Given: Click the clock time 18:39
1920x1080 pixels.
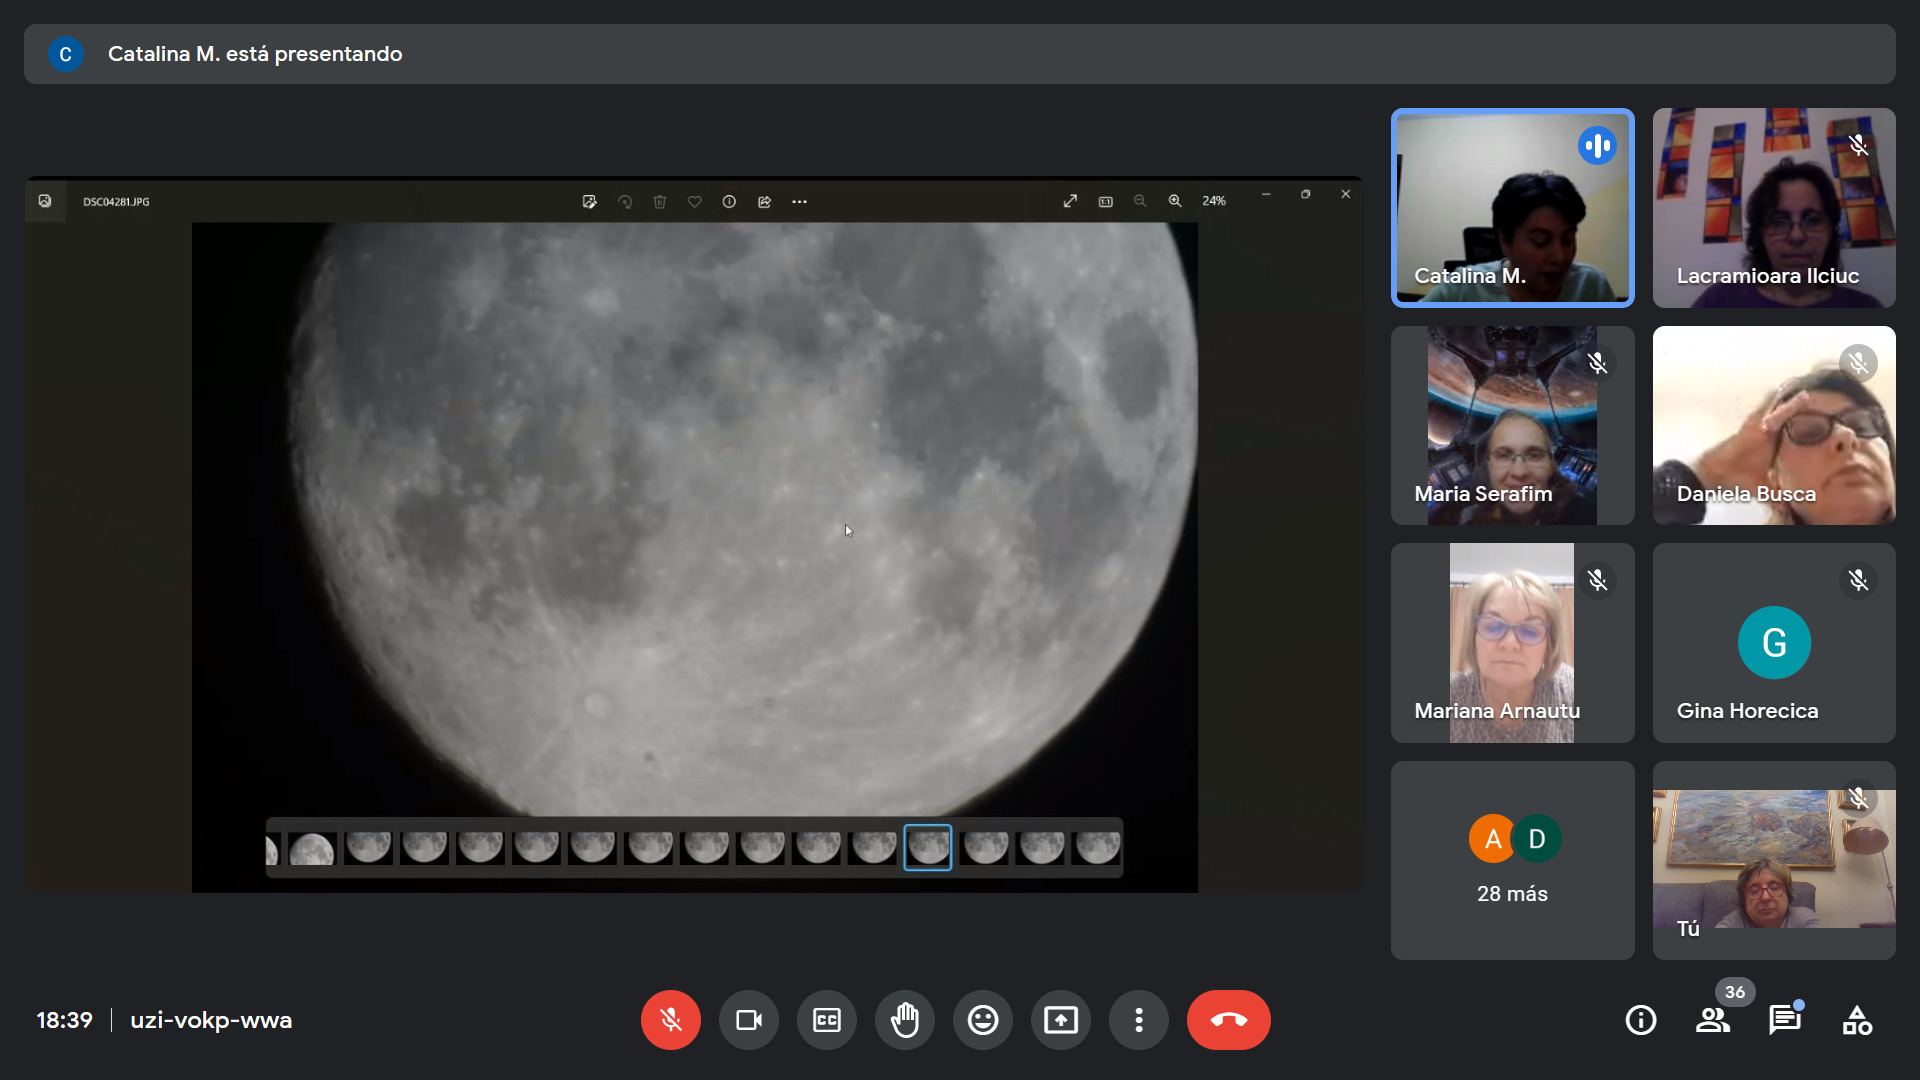Looking at the screenshot, I should click(x=64, y=1020).
